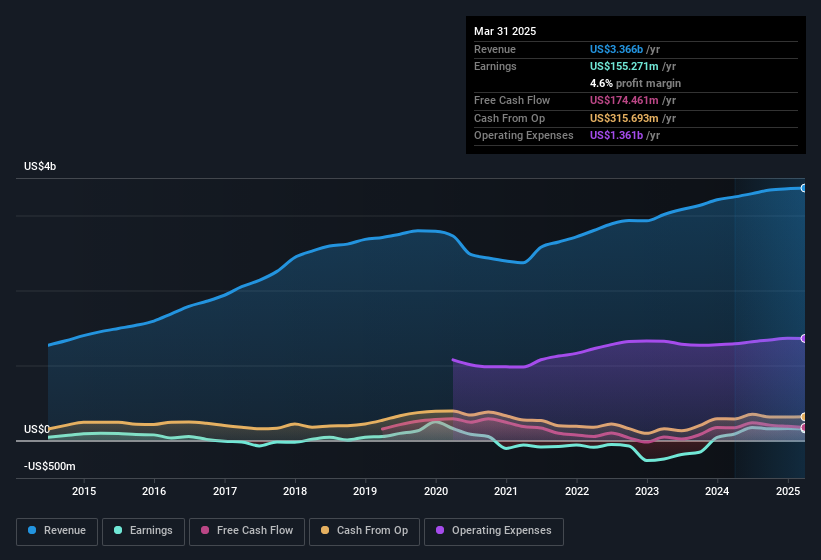This screenshot has width=821, height=560.
Task: Click the 2025 x-axis label
Action: (787, 491)
